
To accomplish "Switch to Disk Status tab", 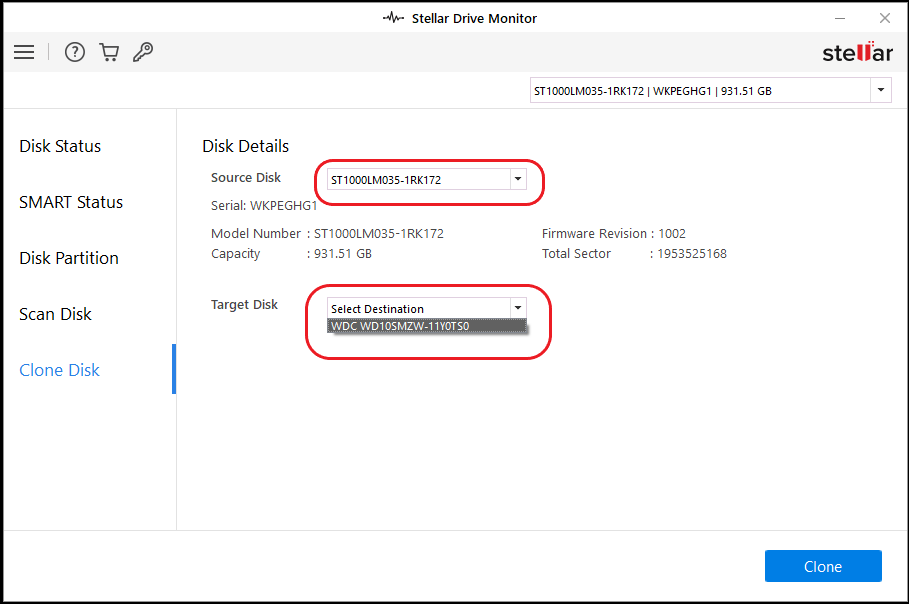I will [60, 146].
